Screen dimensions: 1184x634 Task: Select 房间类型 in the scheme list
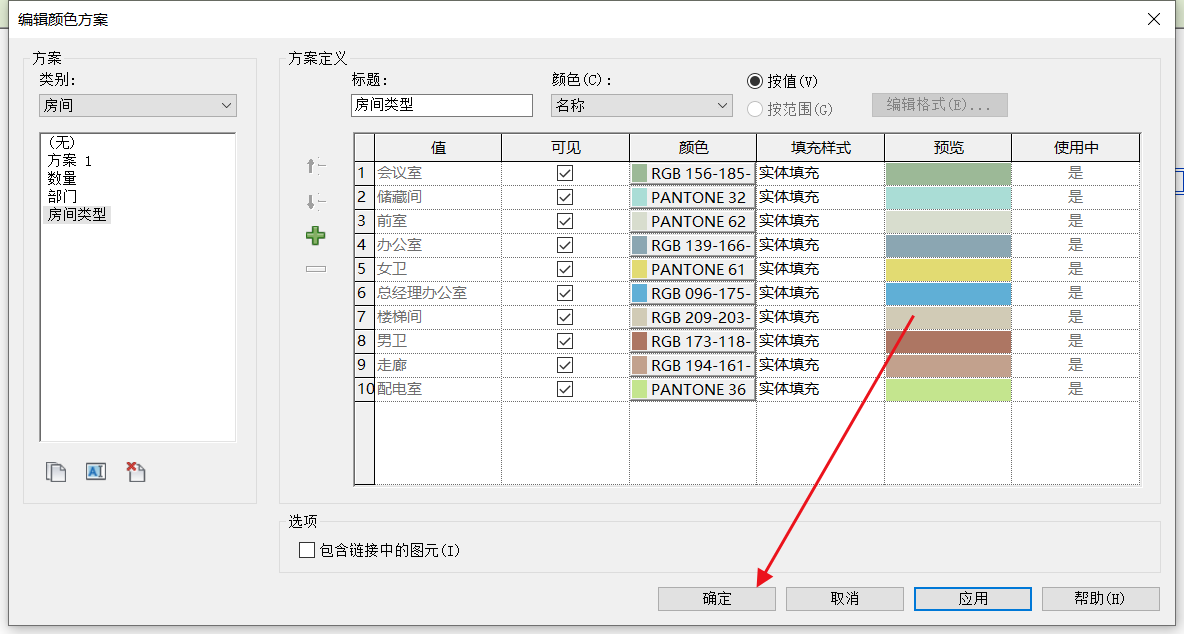[x=77, y=214]
